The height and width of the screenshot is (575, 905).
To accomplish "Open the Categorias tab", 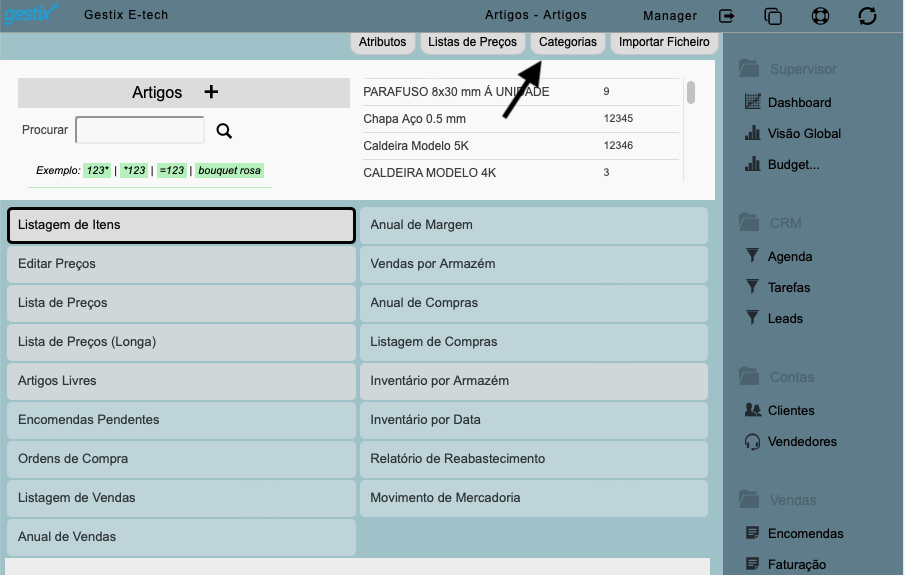I will [x=568, y=42].
